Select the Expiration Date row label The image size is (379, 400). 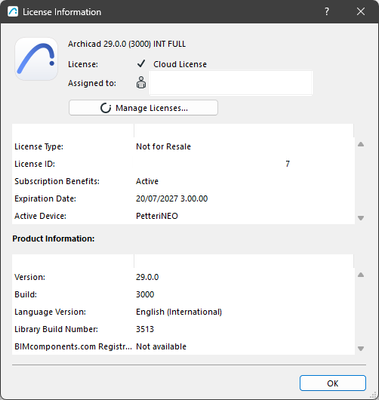click(45, 199)
